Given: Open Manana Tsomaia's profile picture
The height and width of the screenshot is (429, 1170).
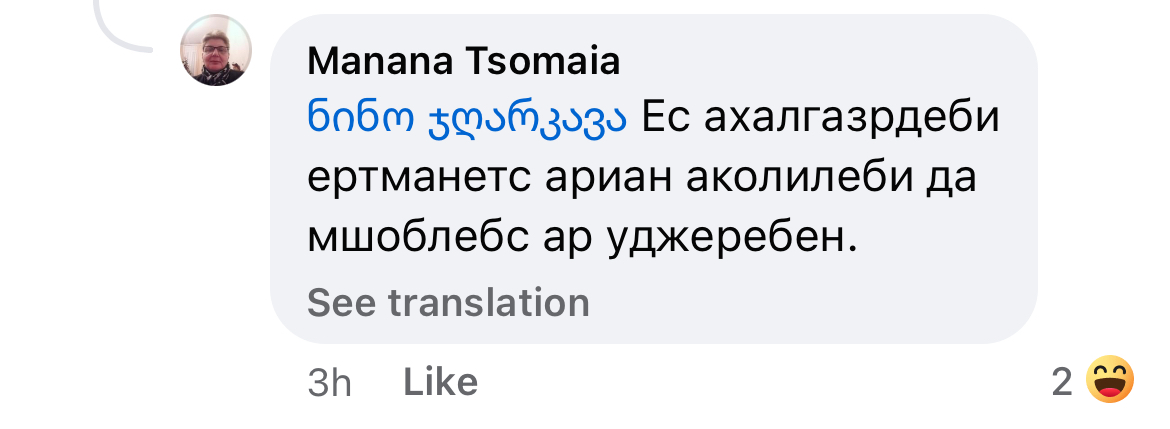Looking at the screenshot, I should (215, 50).
